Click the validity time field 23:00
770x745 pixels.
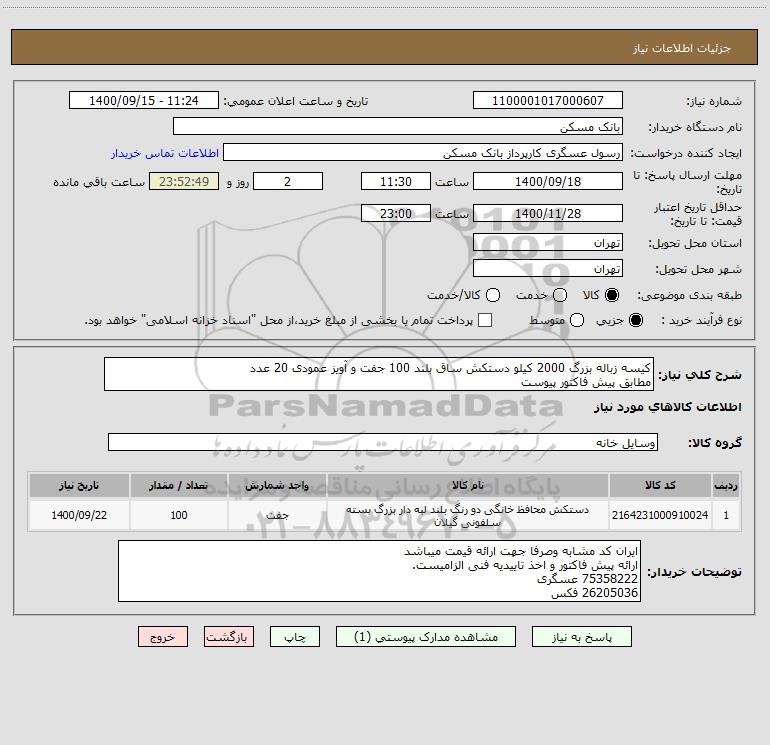pyautogui.click(x=396, y=213)
